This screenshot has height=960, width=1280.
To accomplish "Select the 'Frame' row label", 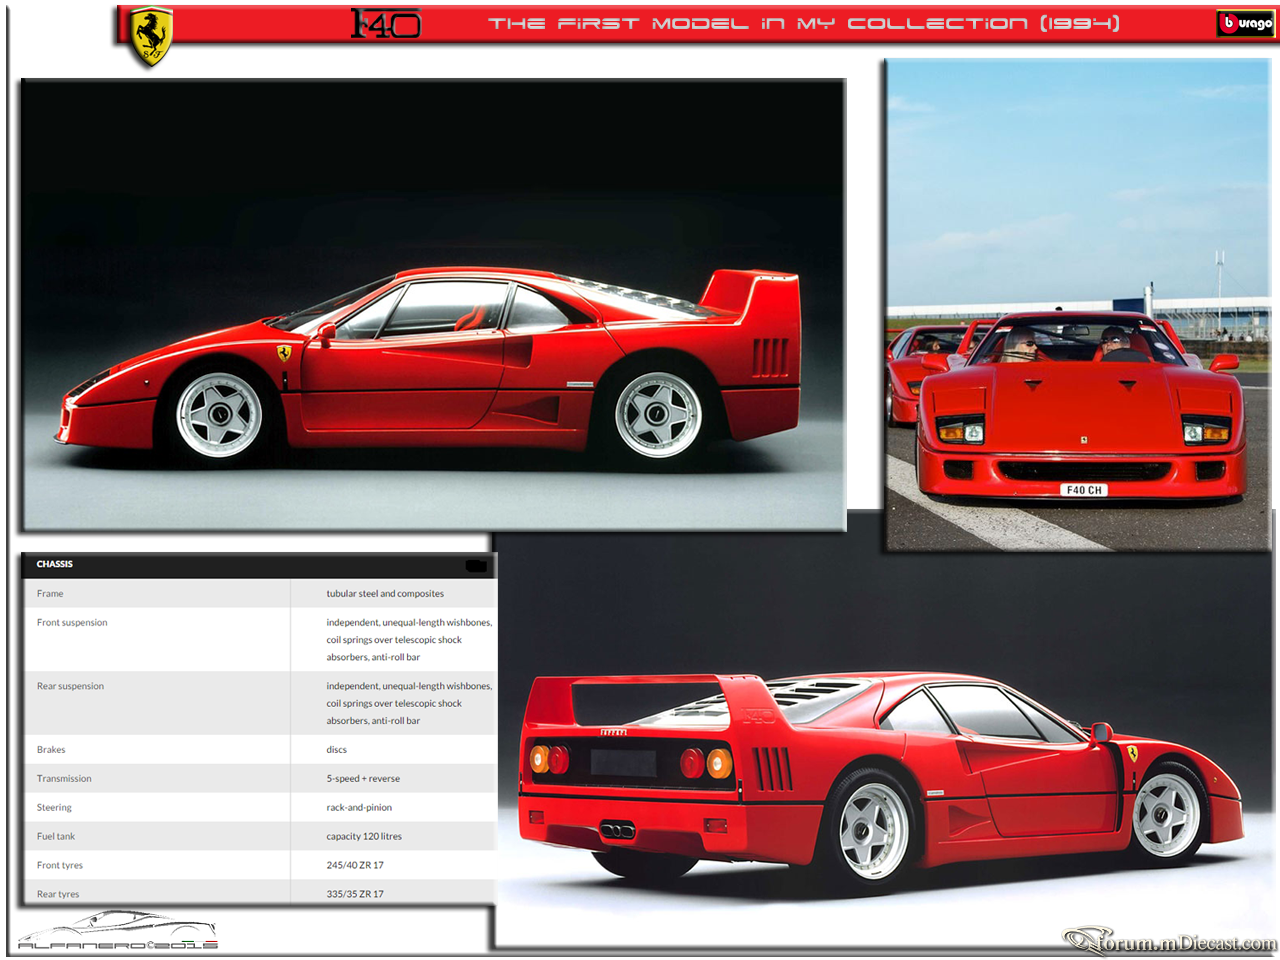I will pos(50,594).
